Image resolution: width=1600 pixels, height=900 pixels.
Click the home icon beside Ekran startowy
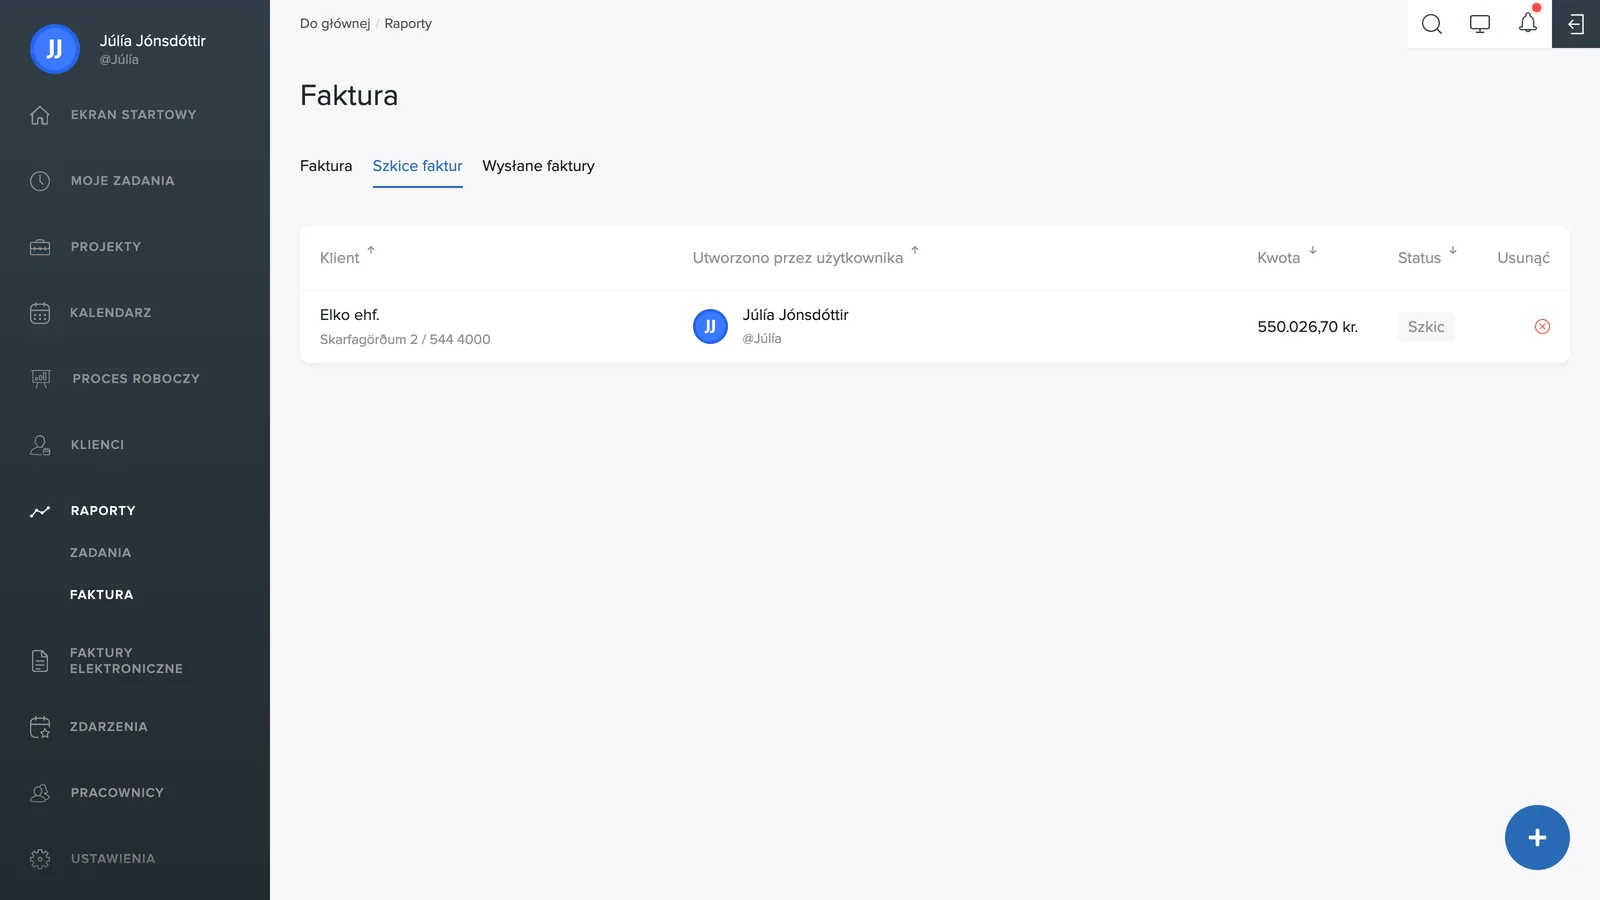[x=40, y=115]
